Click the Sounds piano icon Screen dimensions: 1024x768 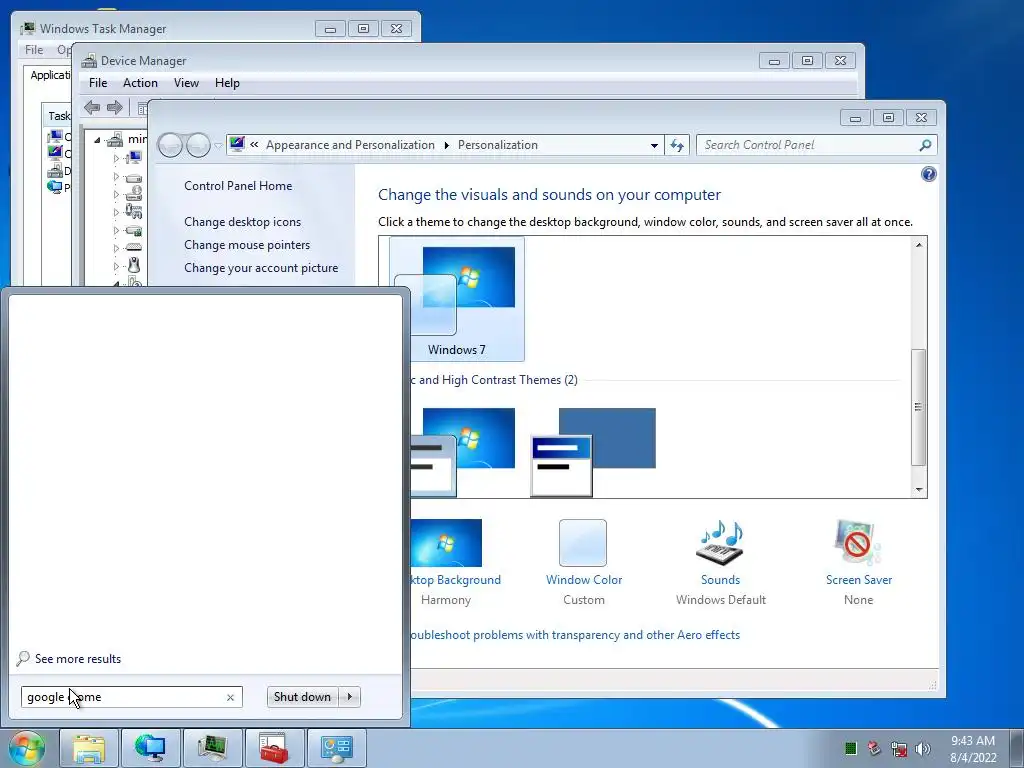(x=720, y=543)
